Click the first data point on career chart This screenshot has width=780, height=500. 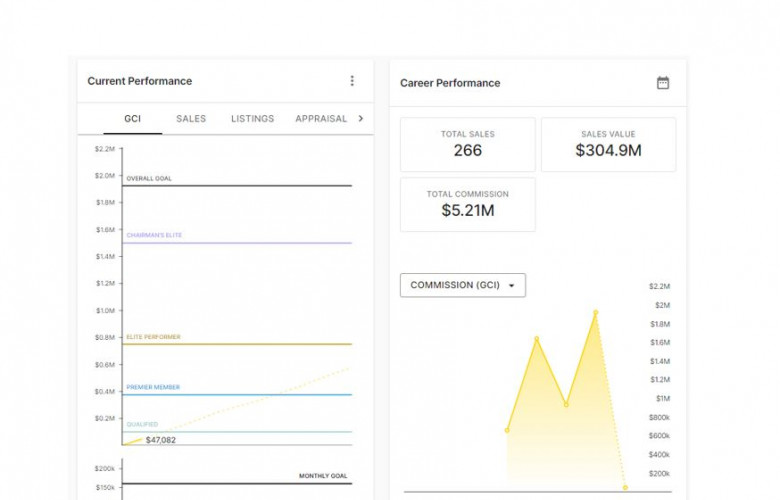pos(507,430)
